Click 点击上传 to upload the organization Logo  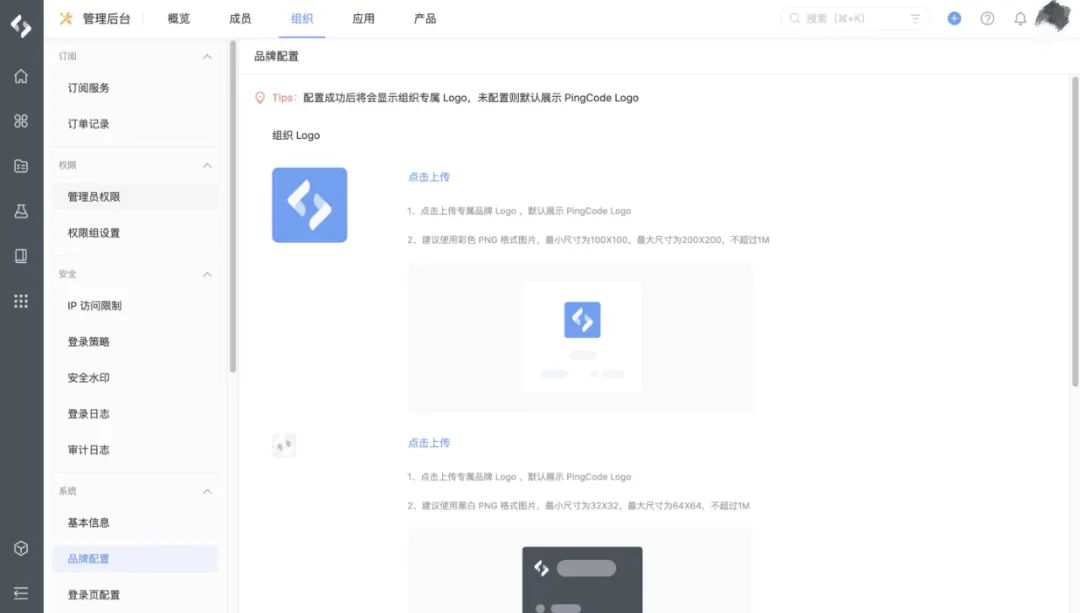point(429,176)
